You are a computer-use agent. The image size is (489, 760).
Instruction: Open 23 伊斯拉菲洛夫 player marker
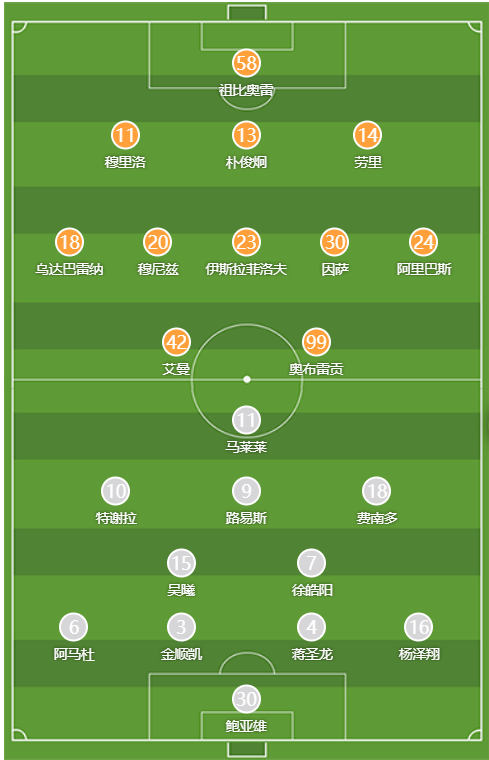246,242
